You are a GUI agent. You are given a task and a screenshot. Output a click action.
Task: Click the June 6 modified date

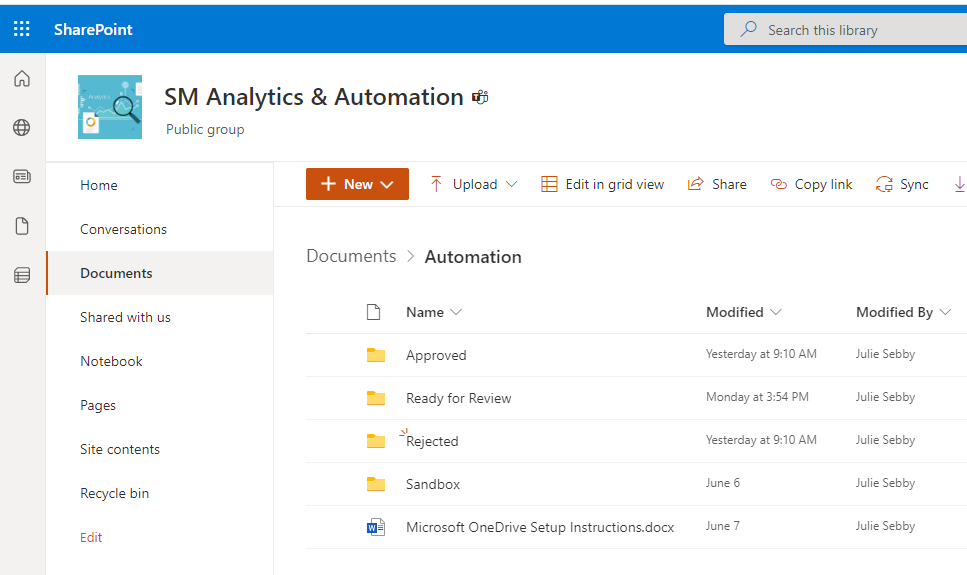pos(723,482)
